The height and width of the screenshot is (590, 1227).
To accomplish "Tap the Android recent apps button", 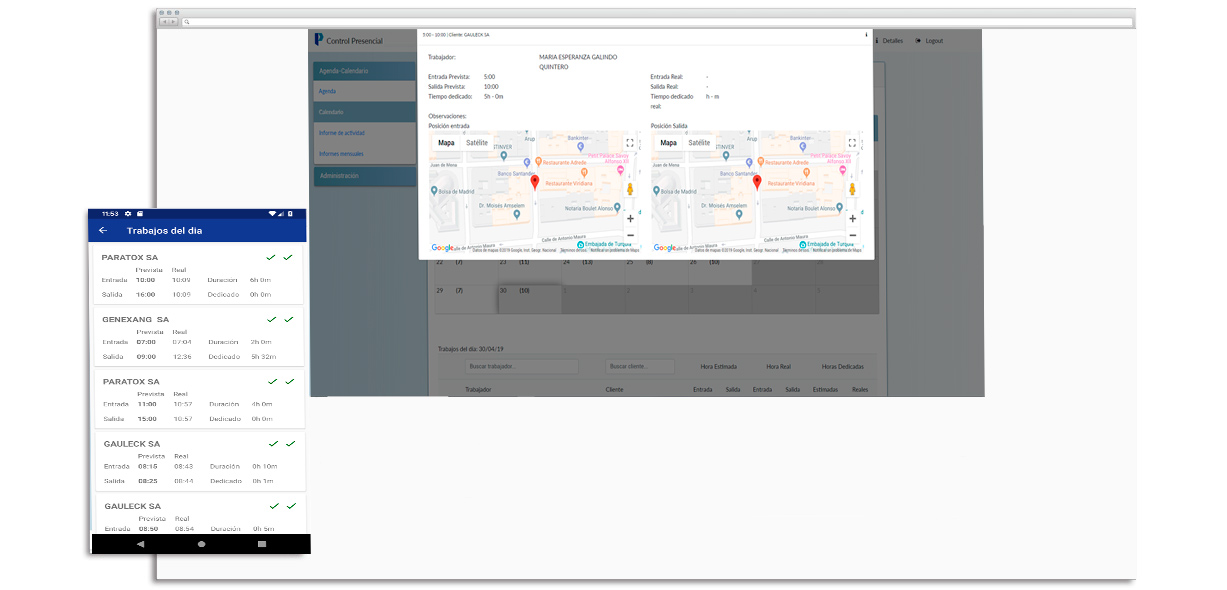I will tap(262, 544).
